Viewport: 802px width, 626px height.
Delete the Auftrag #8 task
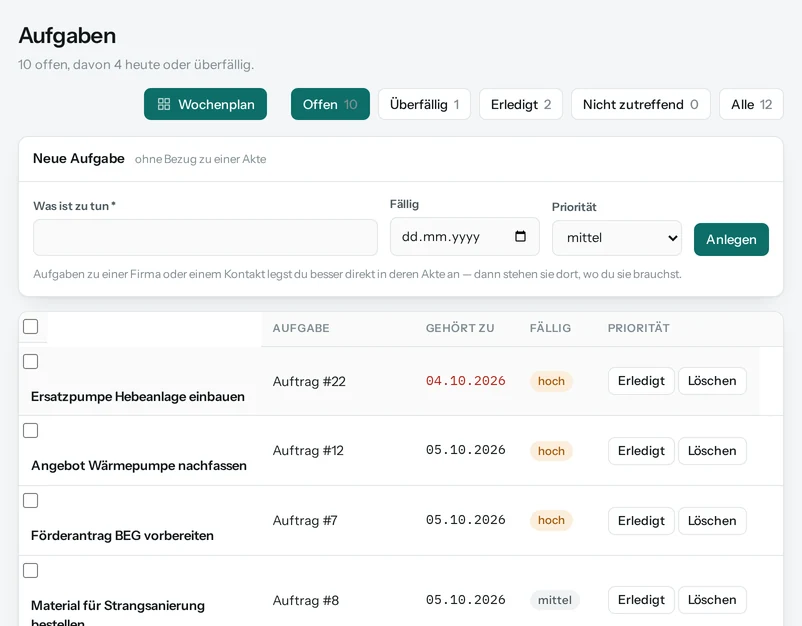pyautogui.click(x=712, y=600)
